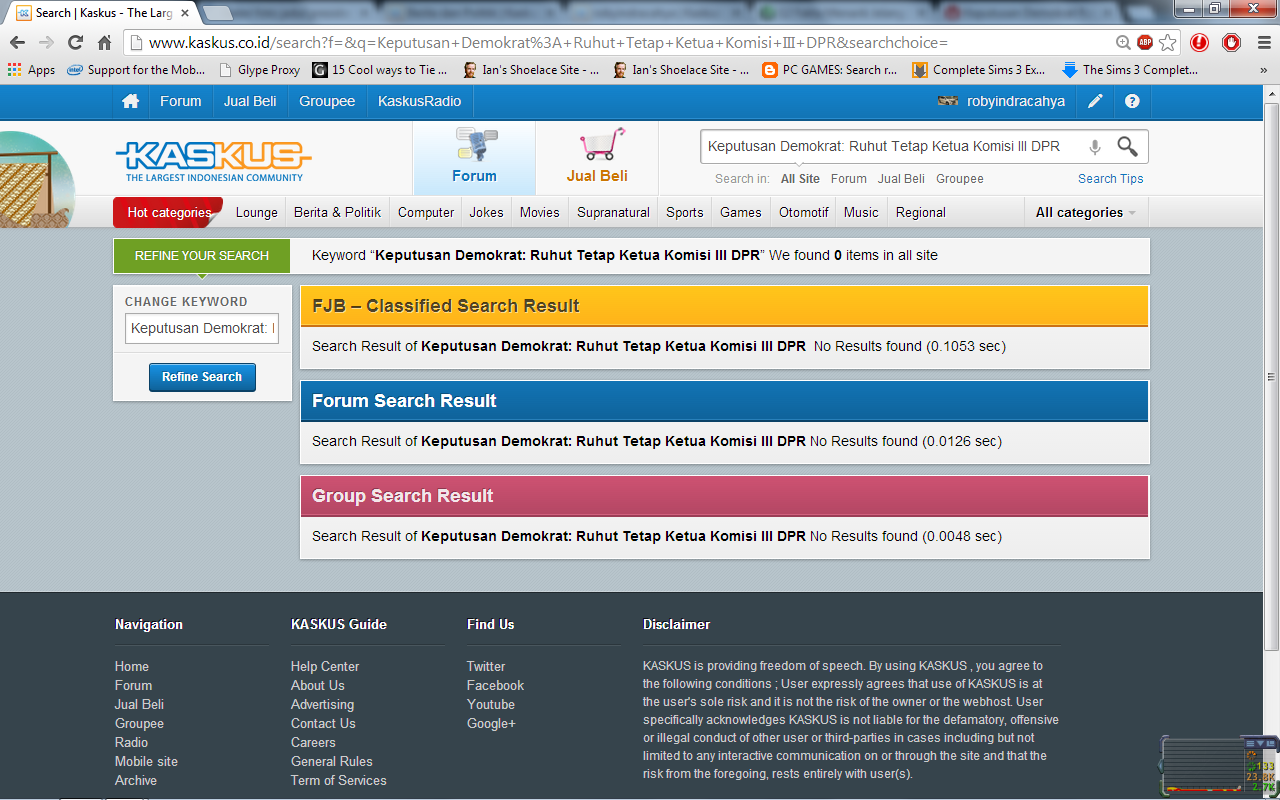Open Groupee in the blue top navigation bar

coord(327,102)
